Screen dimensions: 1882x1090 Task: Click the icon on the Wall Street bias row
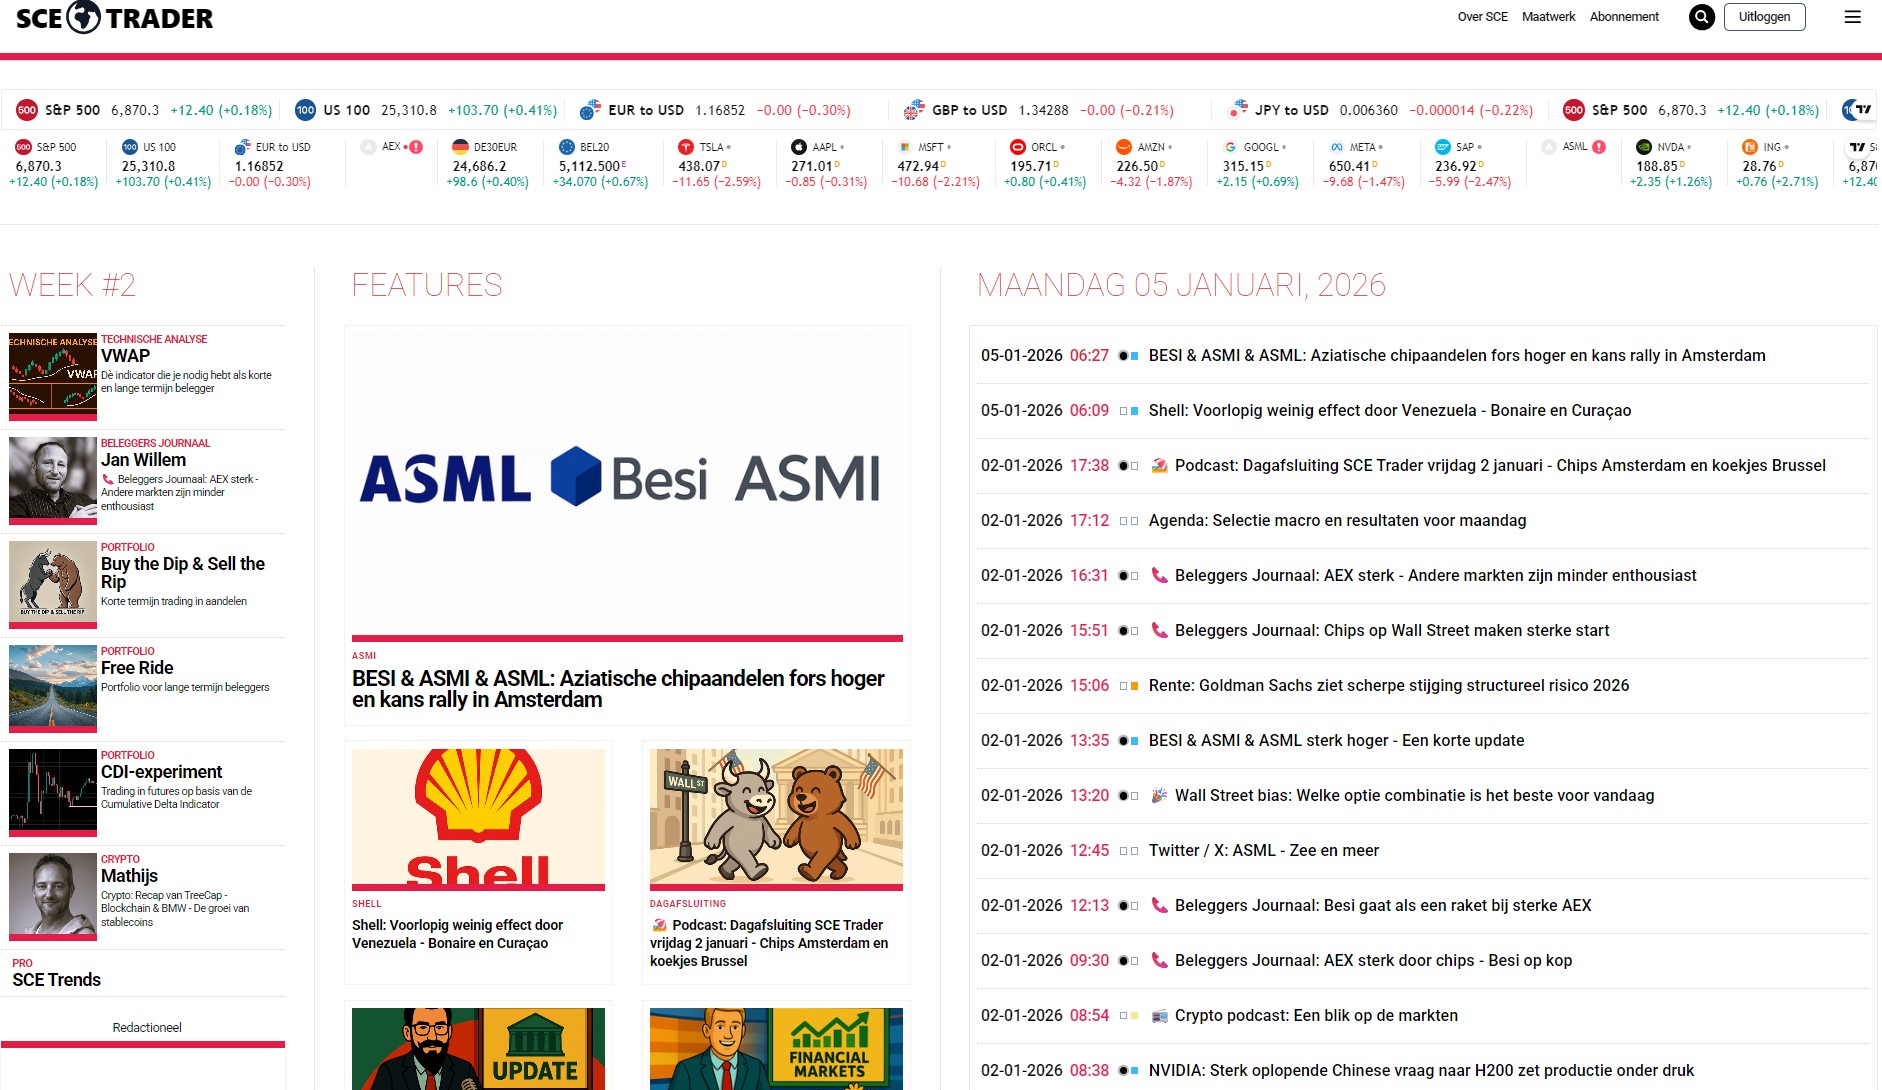click(1159, 795)
